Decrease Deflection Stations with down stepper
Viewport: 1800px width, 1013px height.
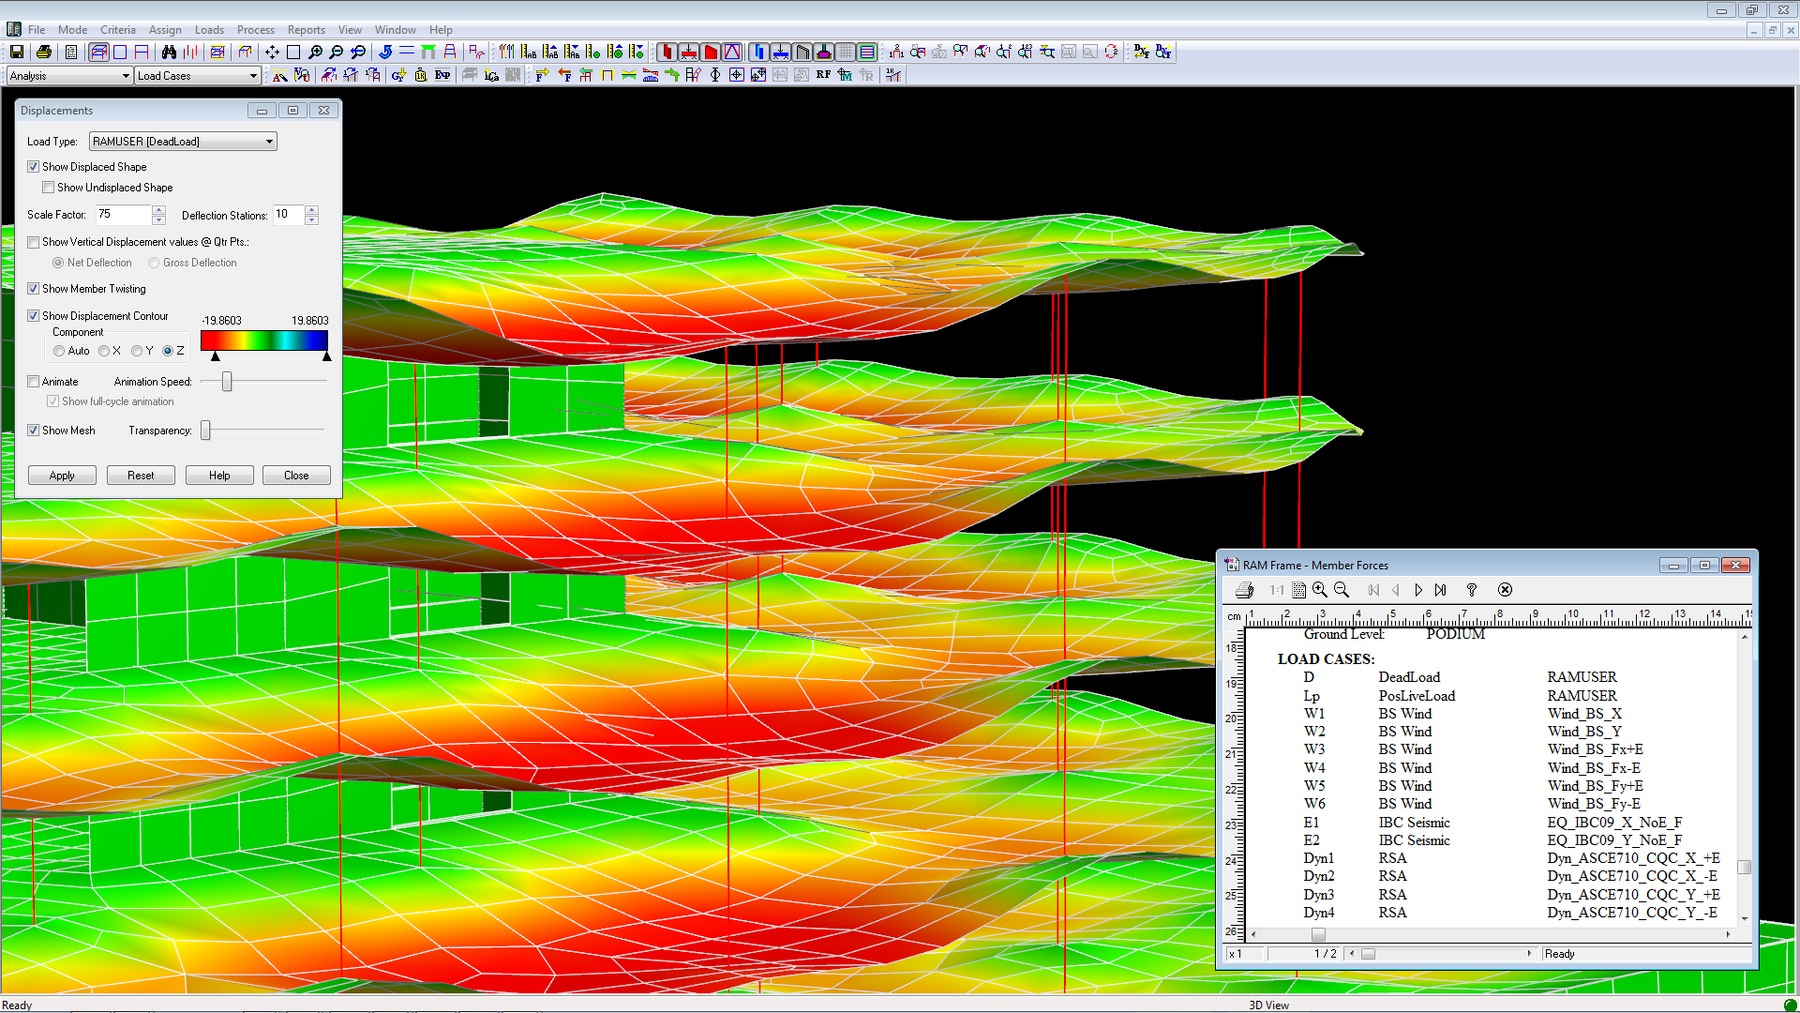(312, 220)
